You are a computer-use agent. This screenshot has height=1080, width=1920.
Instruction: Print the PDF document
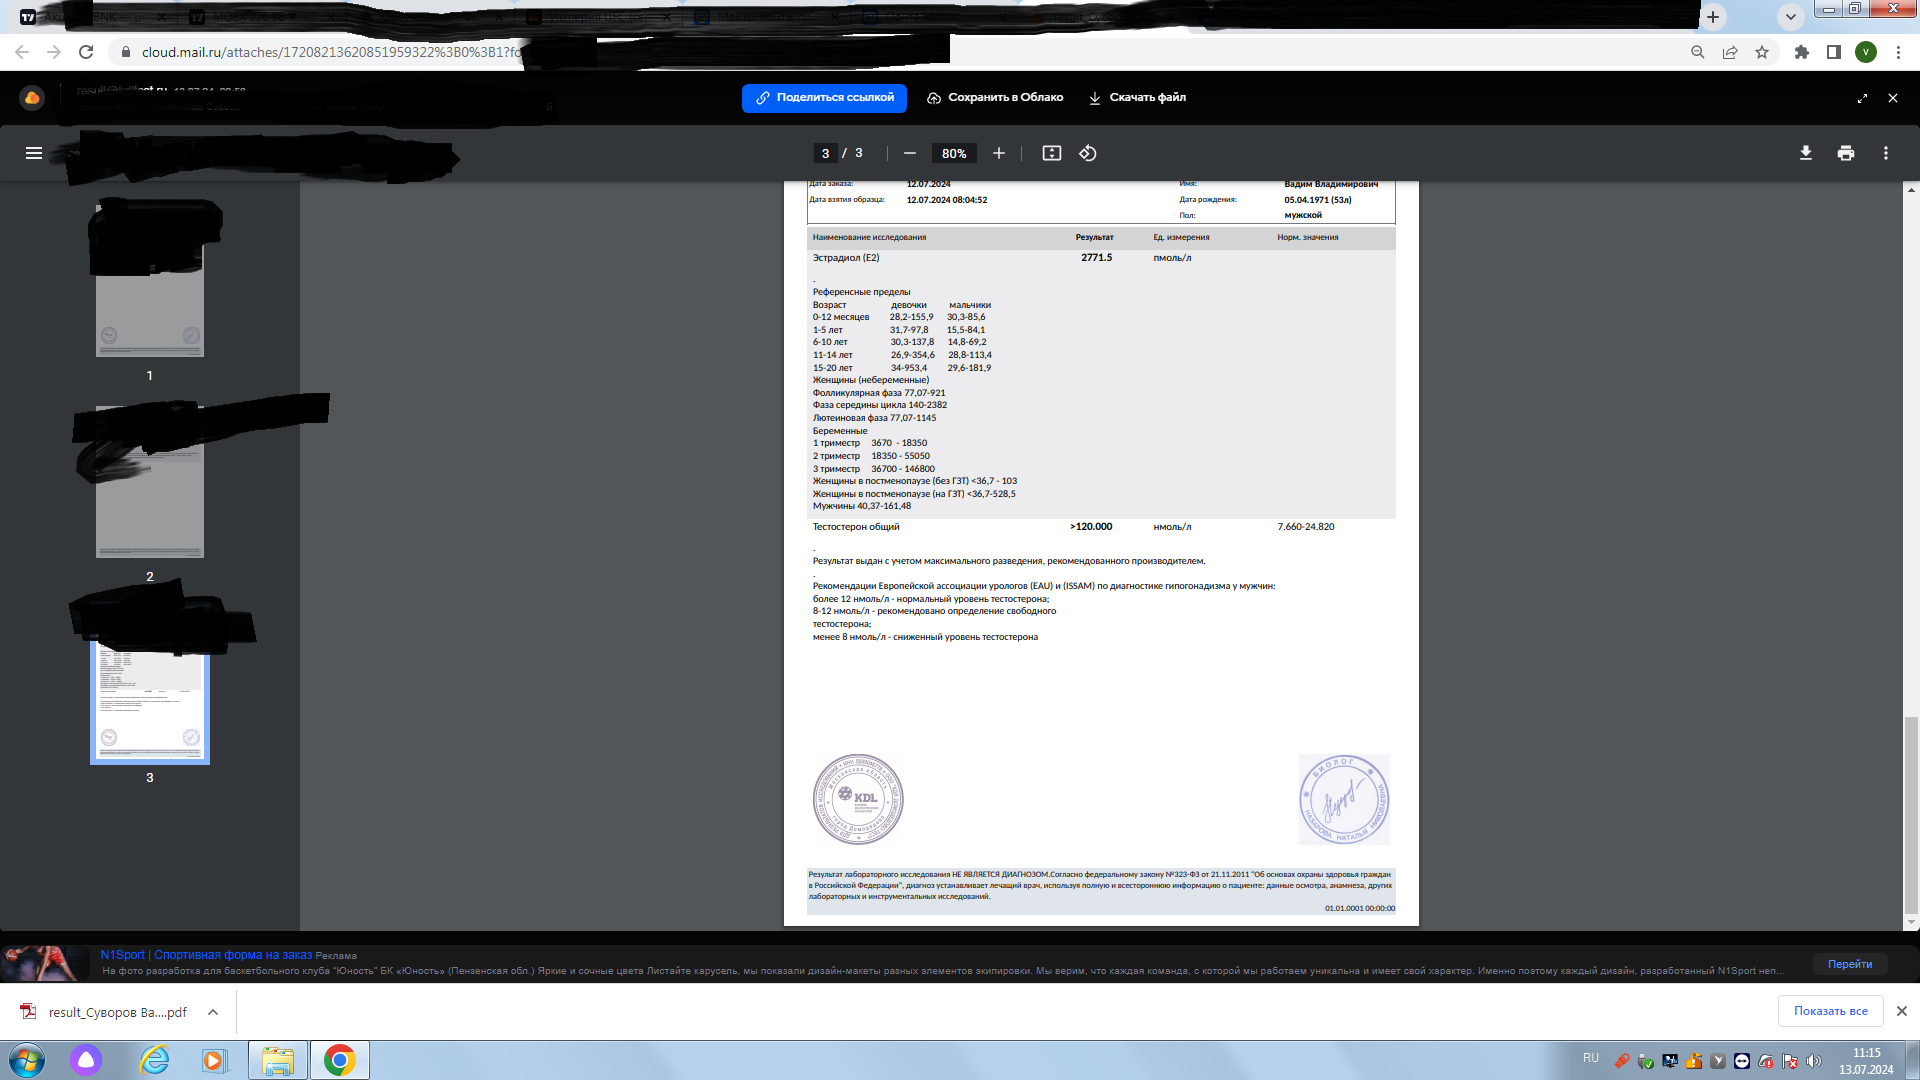(1845, 153)
